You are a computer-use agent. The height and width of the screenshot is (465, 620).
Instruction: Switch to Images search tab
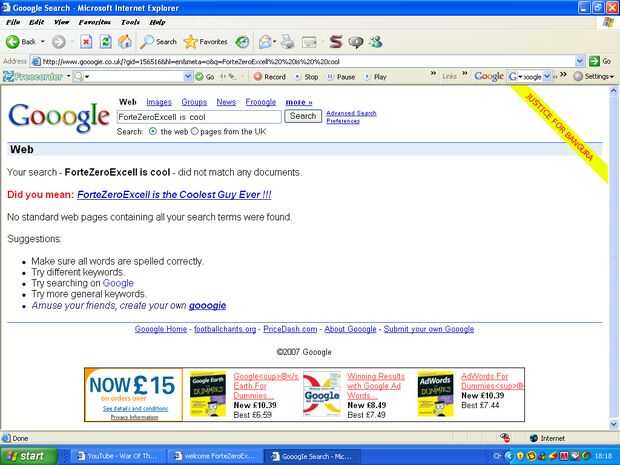point(159,102)
